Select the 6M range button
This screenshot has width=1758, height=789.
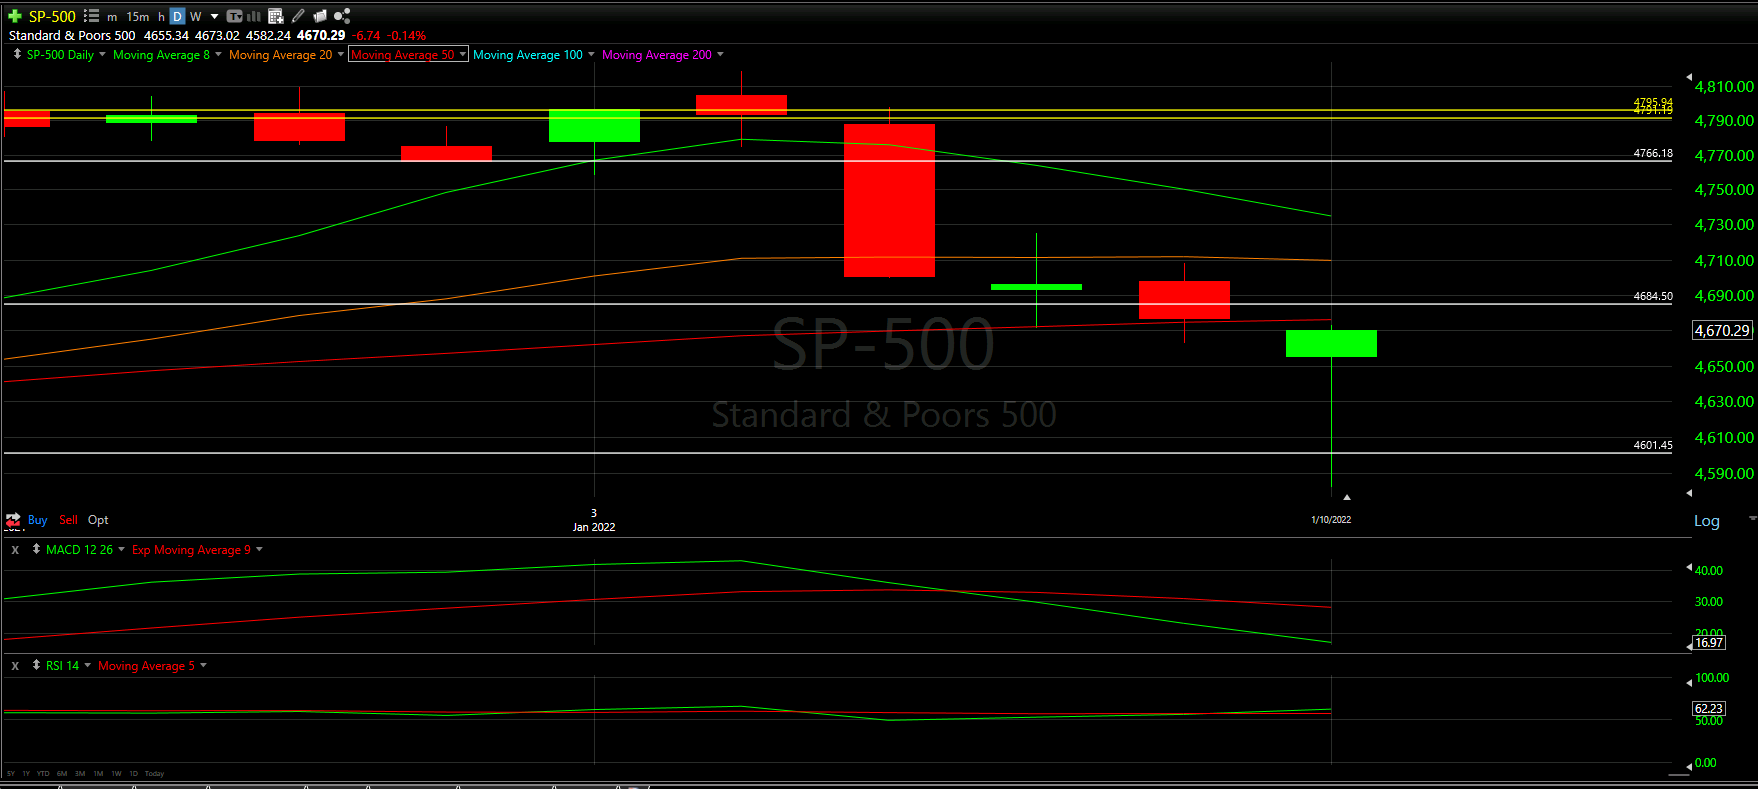tap(62, 774)
